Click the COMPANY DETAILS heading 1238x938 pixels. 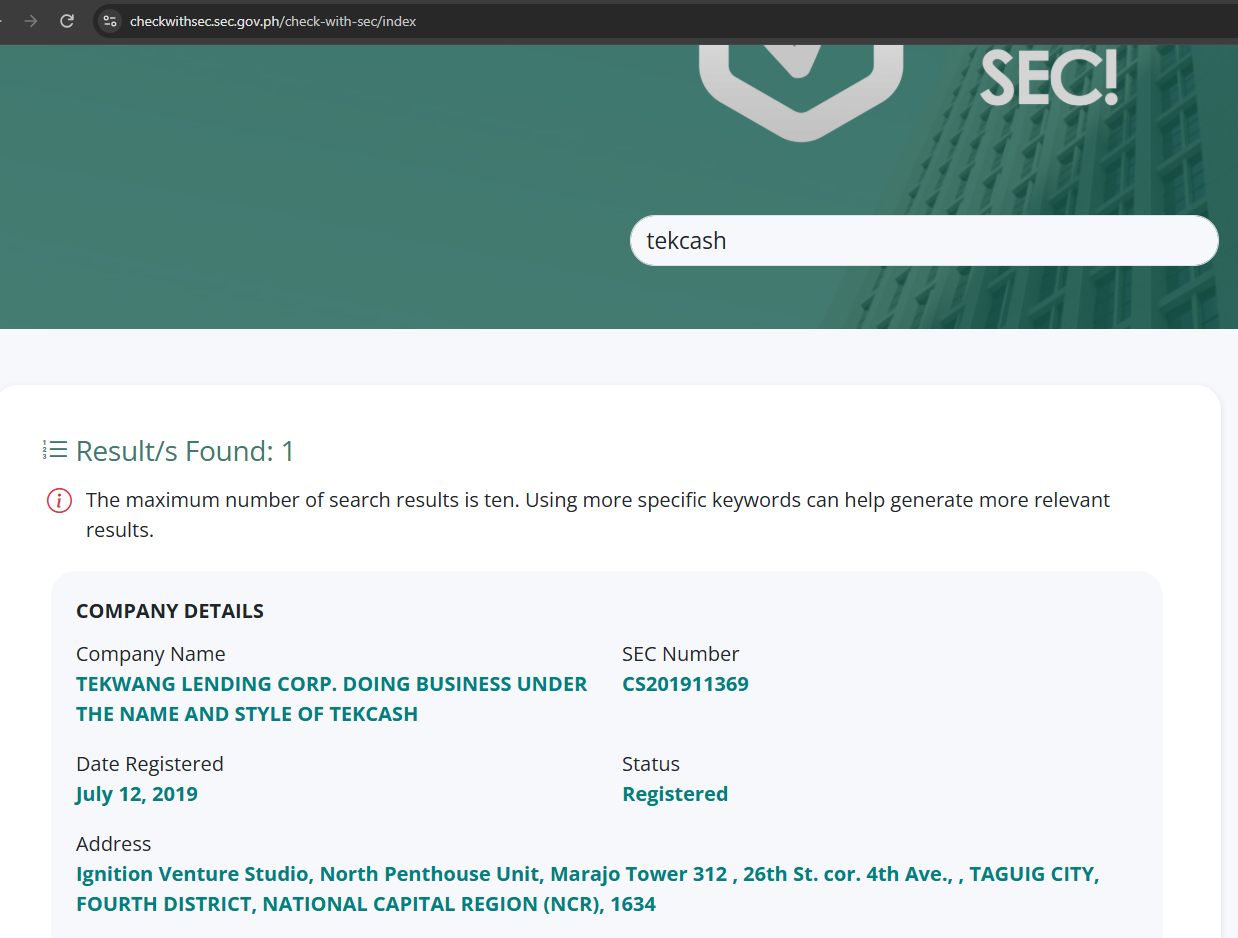point(170,611)
